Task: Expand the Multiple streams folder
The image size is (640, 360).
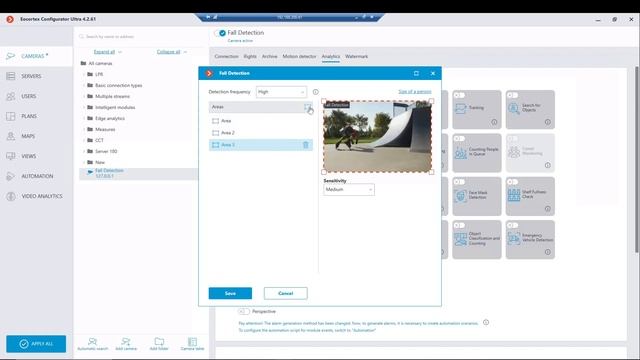Action: [x=84, y=96]
